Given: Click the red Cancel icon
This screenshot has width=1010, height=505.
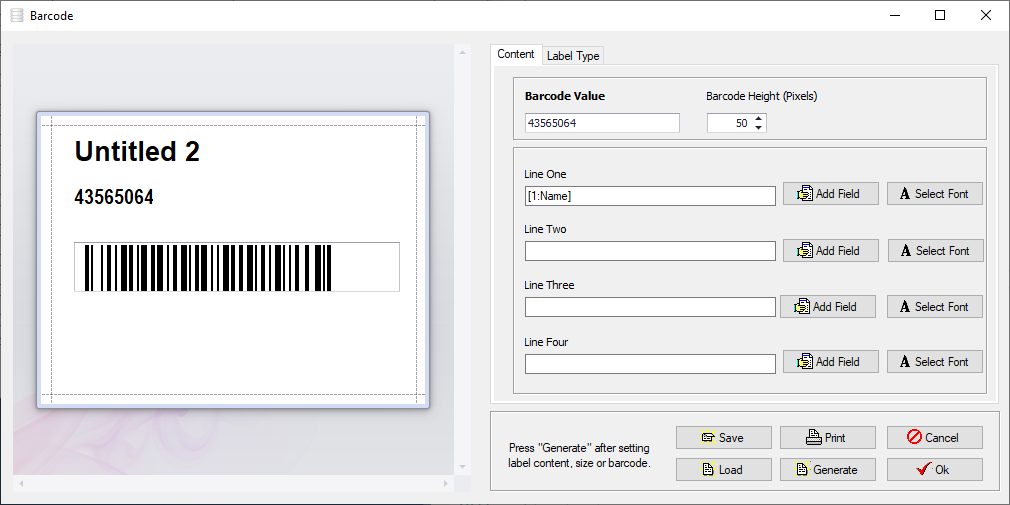Looking at the screenshot, I should click(x=914, y=437).
